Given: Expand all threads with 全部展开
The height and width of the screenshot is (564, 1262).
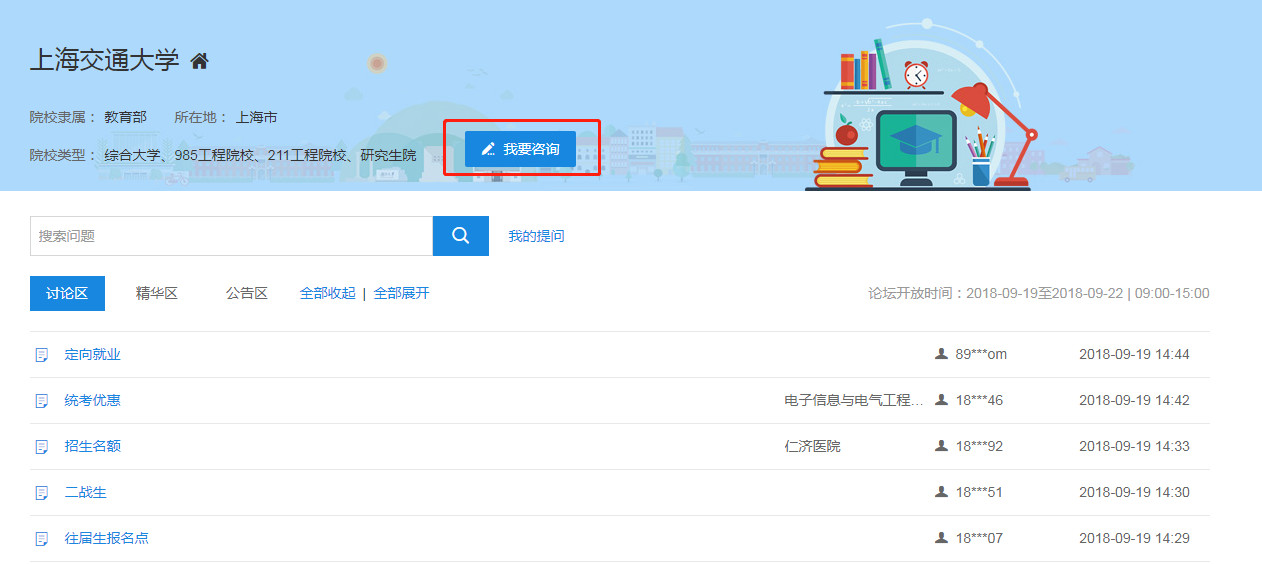Looking at the screenshot, I should [402, 293].
